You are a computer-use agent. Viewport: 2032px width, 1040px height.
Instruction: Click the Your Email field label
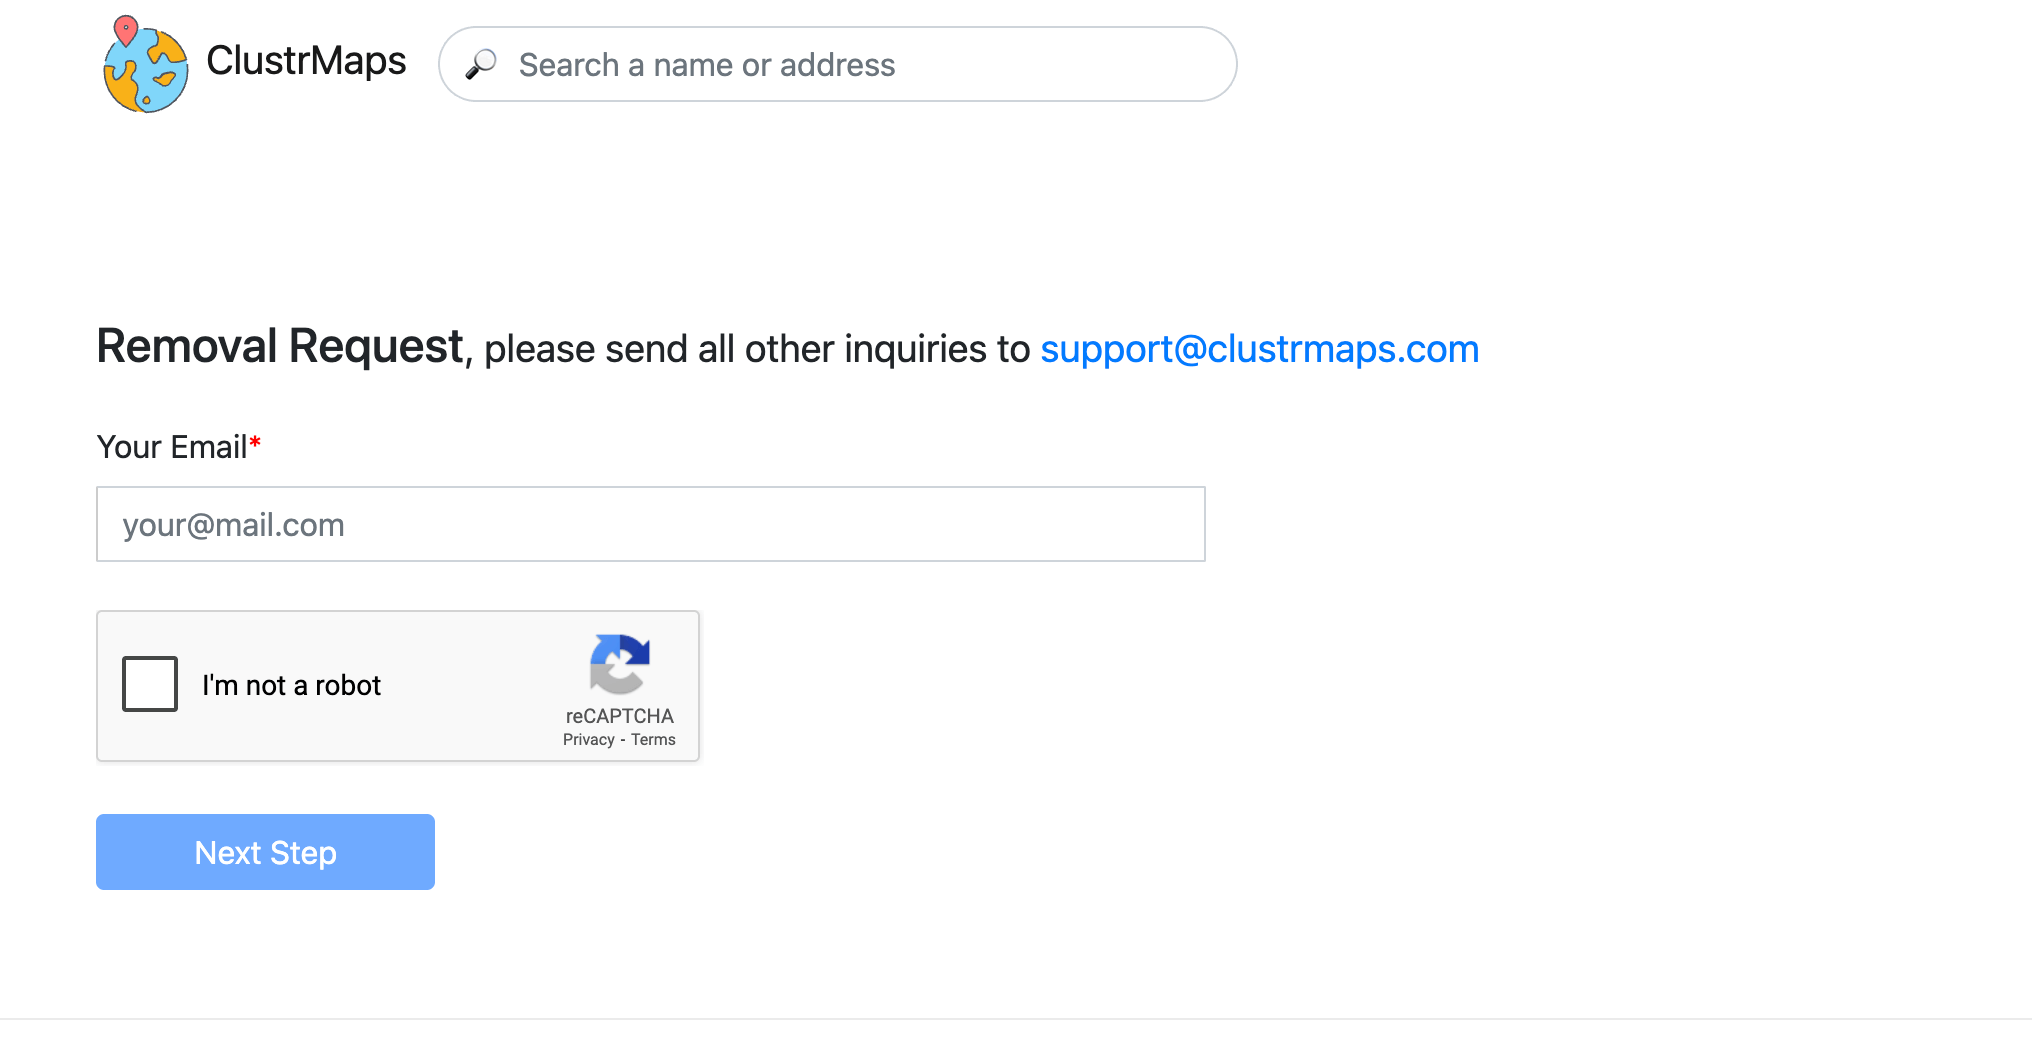(x=172, y=447)
